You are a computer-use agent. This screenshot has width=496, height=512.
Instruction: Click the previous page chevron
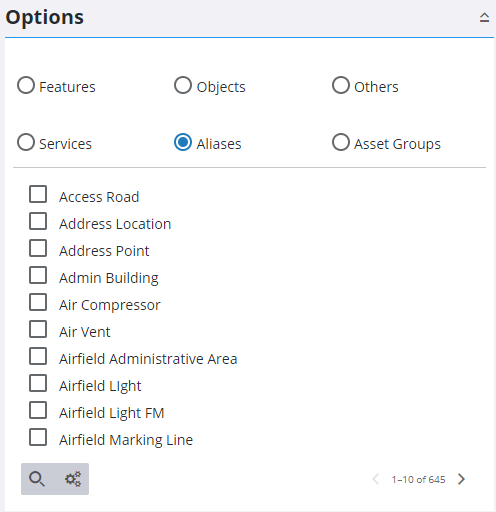pos(376,479)
